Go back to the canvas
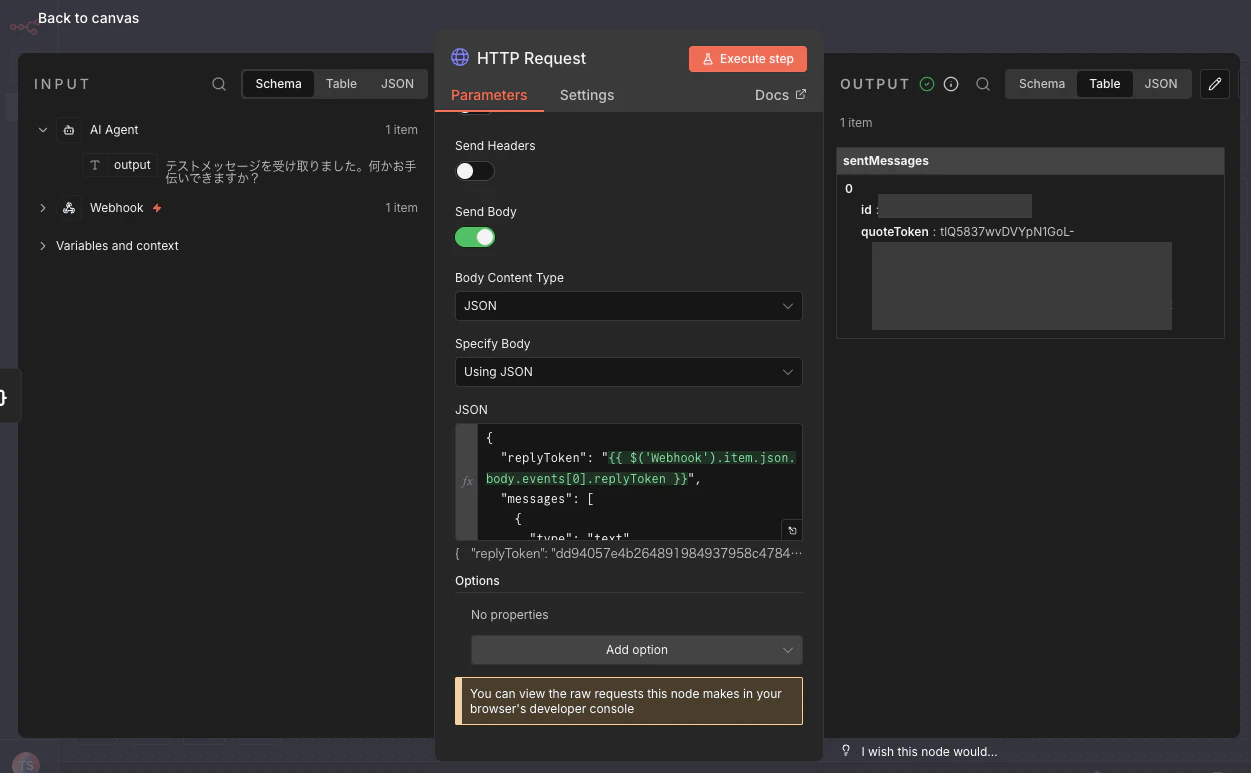The height and width of the screenshot is (773, 1251). pos(88,18)
